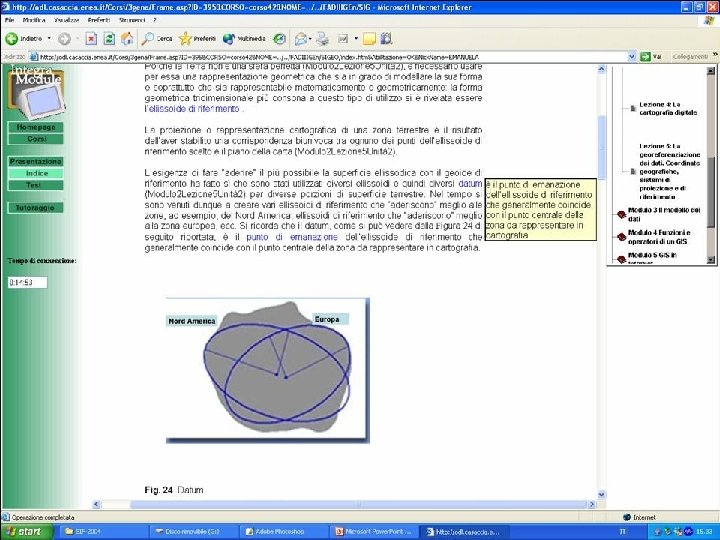Screen dimensions: 720x540
Task: Click the content pane scroll up arrow
Action: pos(602,69)
